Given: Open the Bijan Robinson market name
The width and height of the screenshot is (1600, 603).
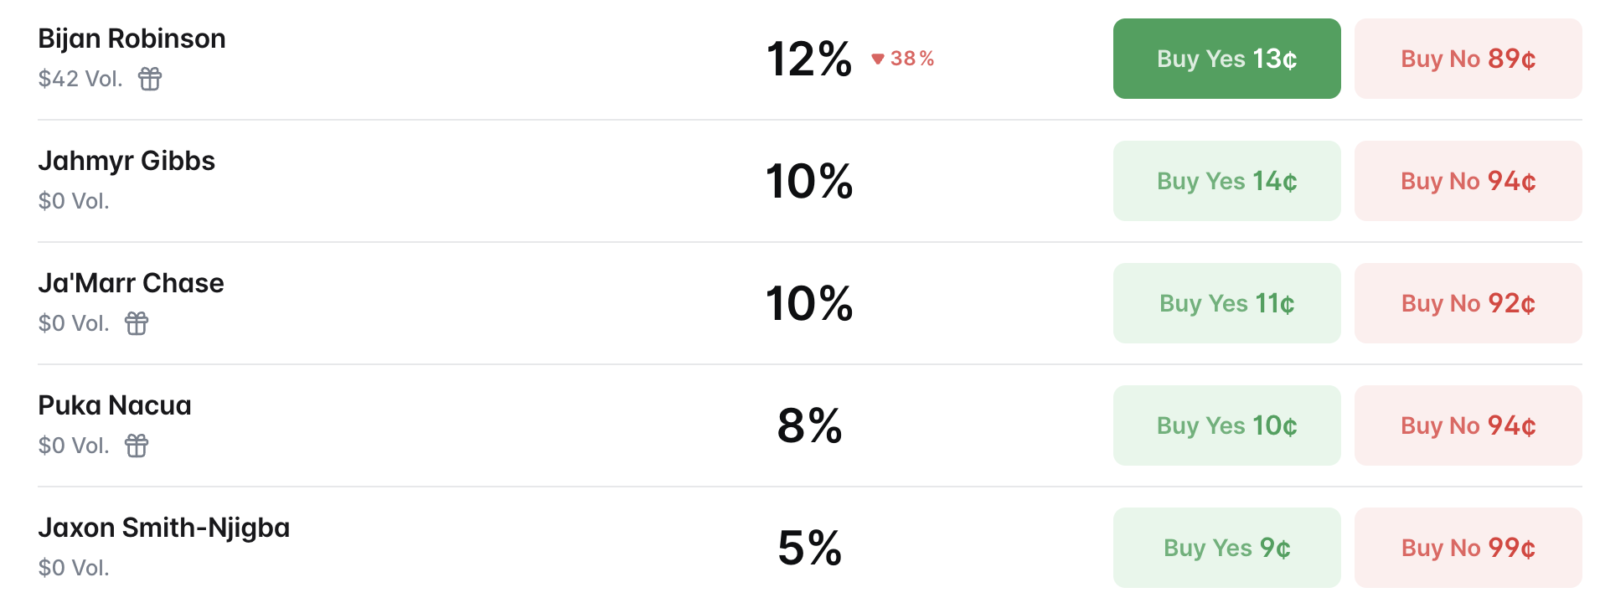Looking at the screenshot, I should [132, 39].
